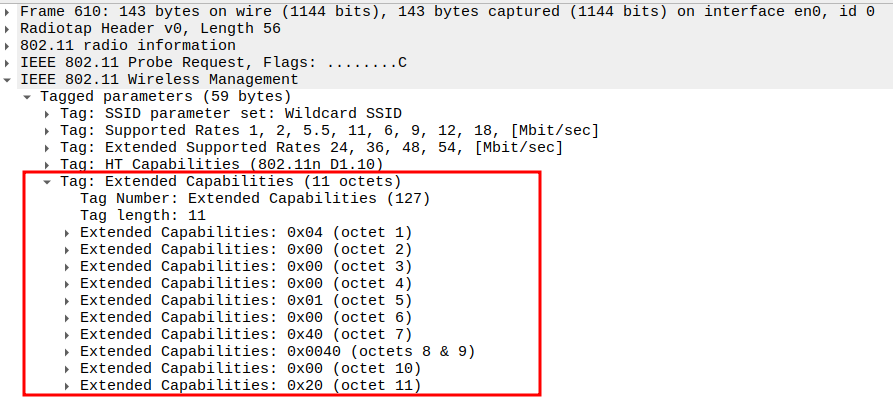Expand Extended Capabilities octets 8 & 9 row
Viewport: 893px width, 400px height.
67,352
